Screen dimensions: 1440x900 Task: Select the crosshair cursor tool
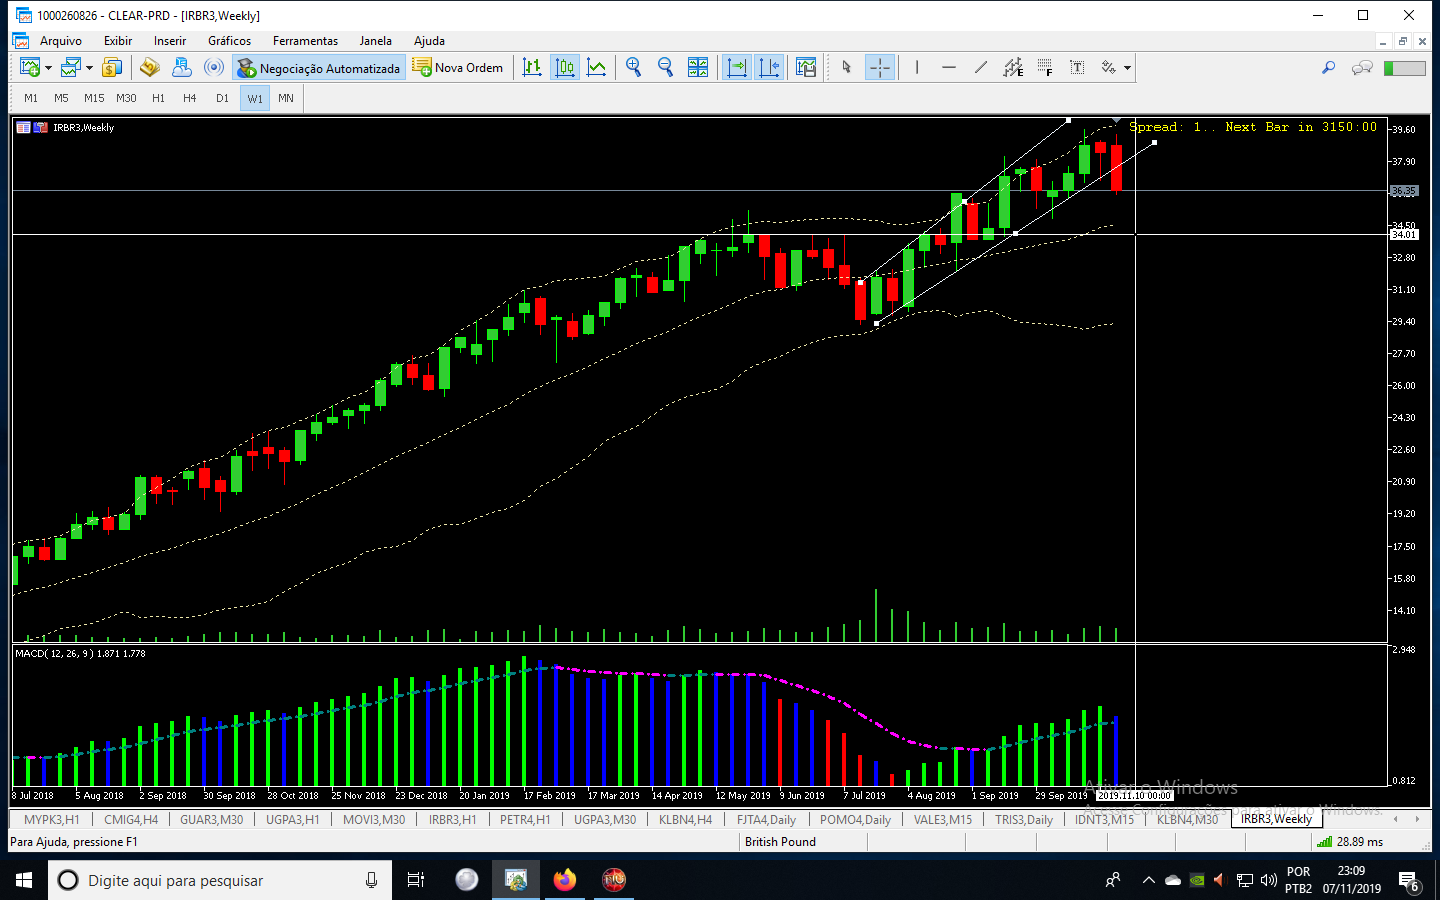tap(880, 68)
